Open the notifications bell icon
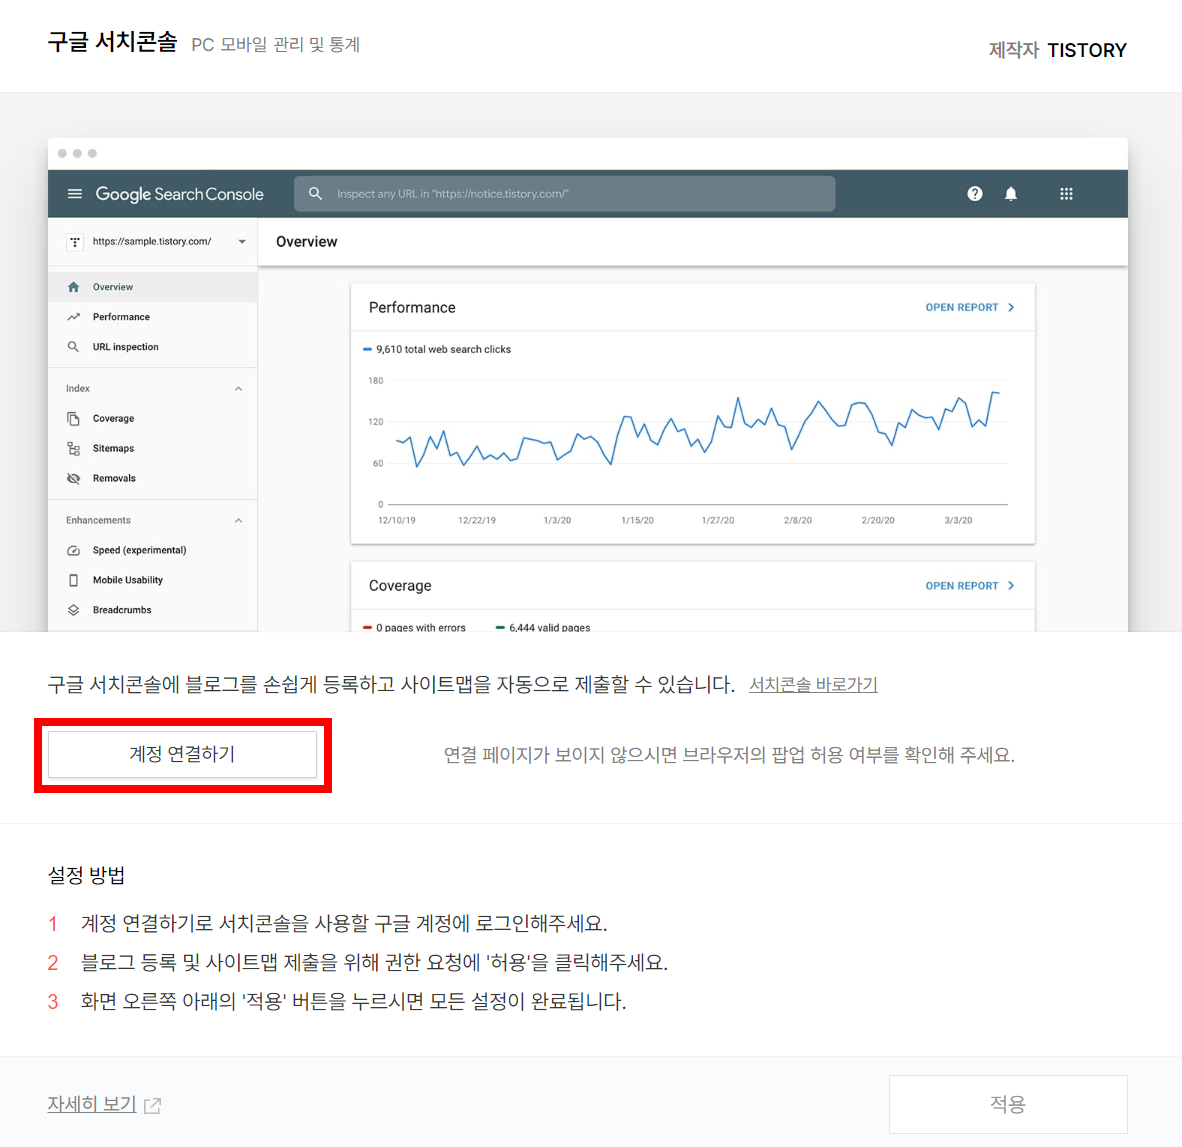The image size is (1182, 1147). [x=1011, y=194]
